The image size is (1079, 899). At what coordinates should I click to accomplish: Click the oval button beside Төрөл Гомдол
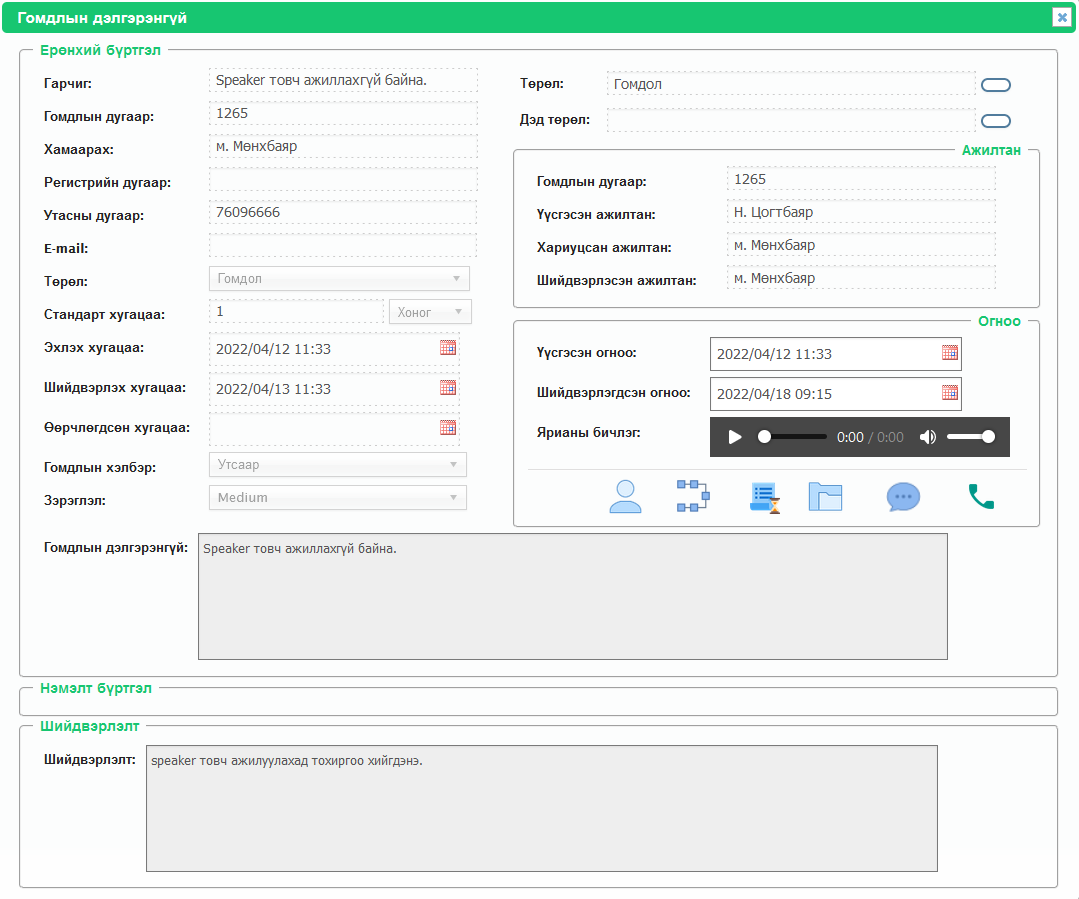coord(996,85)
